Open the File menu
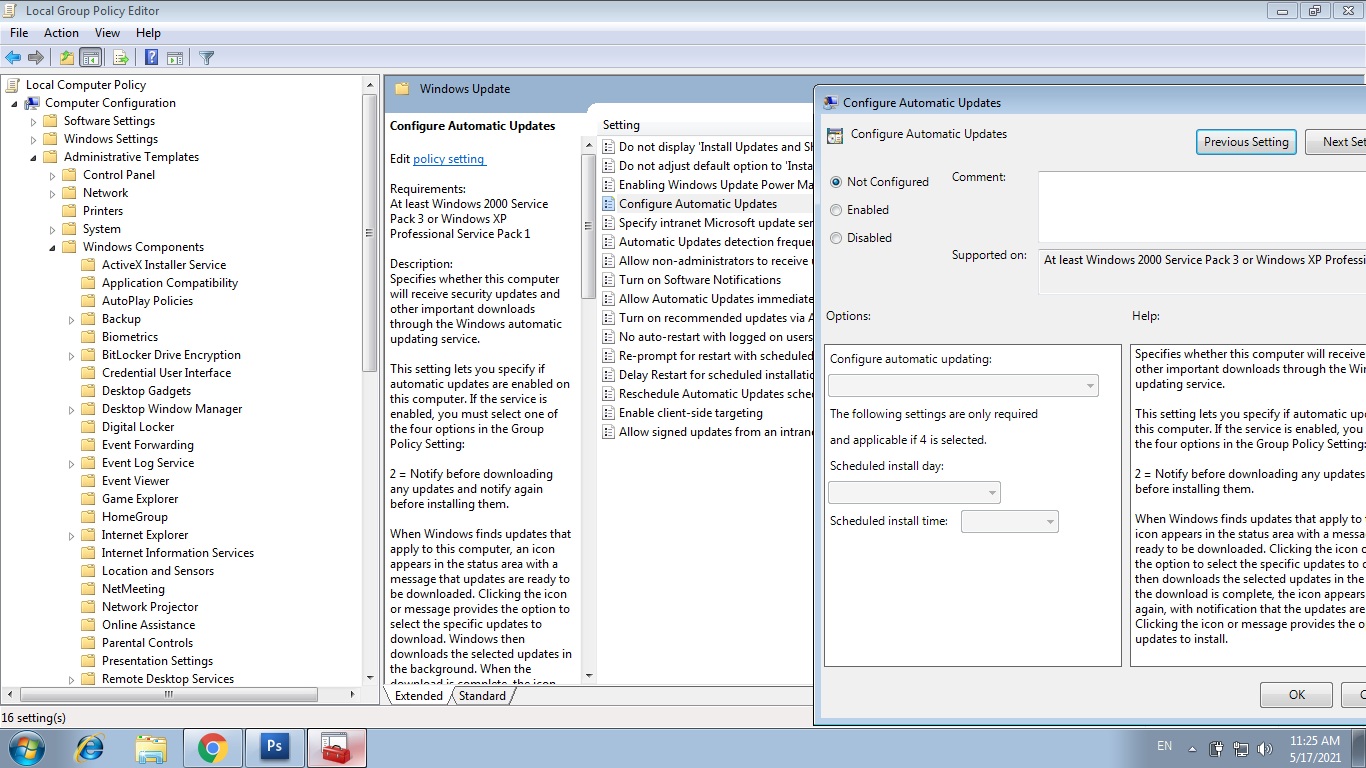 point(19,33)
